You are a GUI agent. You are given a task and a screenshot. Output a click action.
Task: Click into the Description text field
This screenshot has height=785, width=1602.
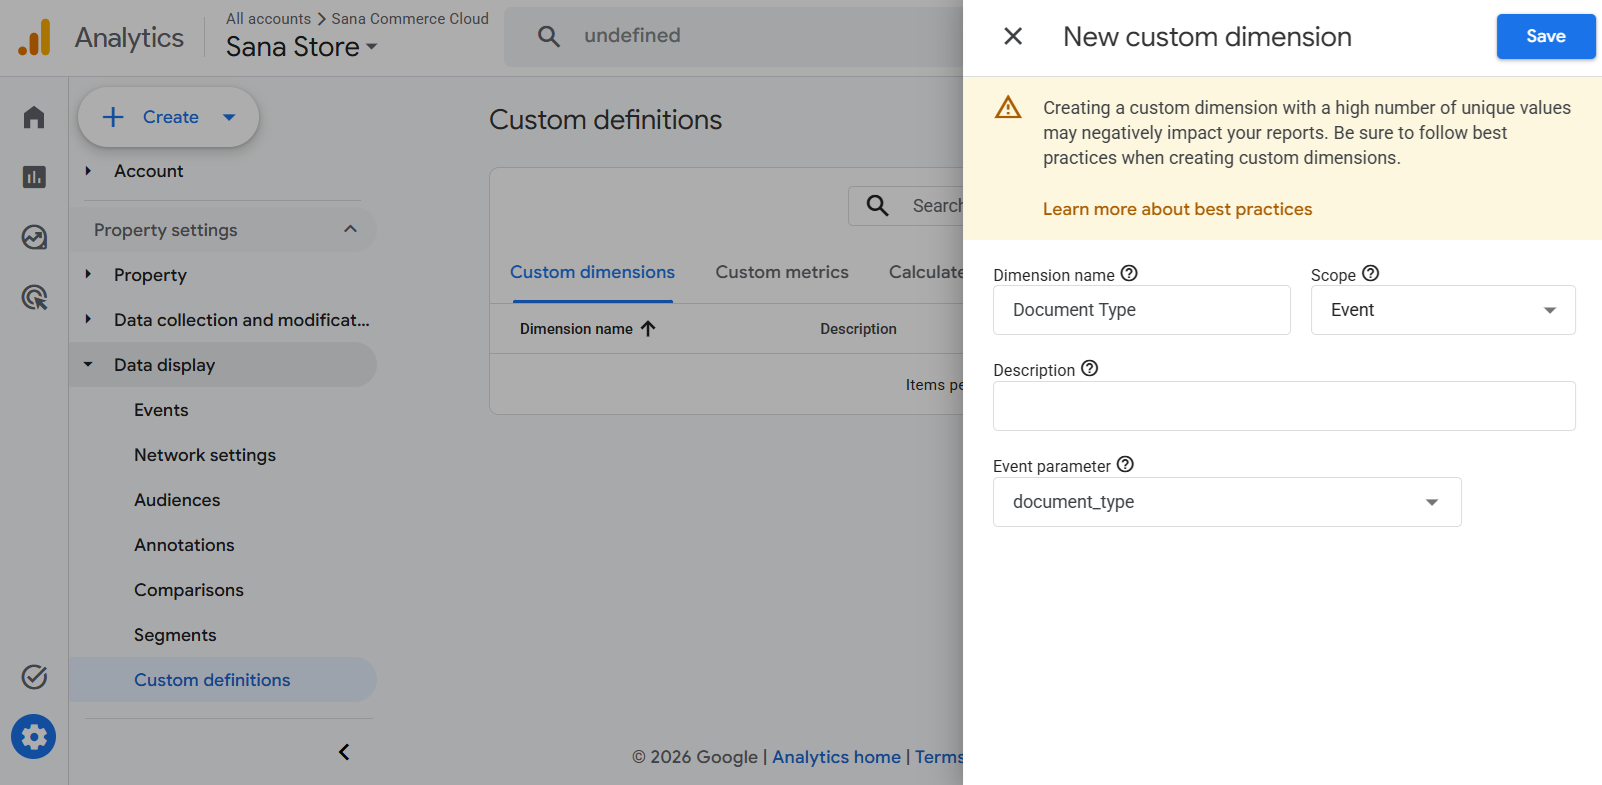(x=1284, y=406)
